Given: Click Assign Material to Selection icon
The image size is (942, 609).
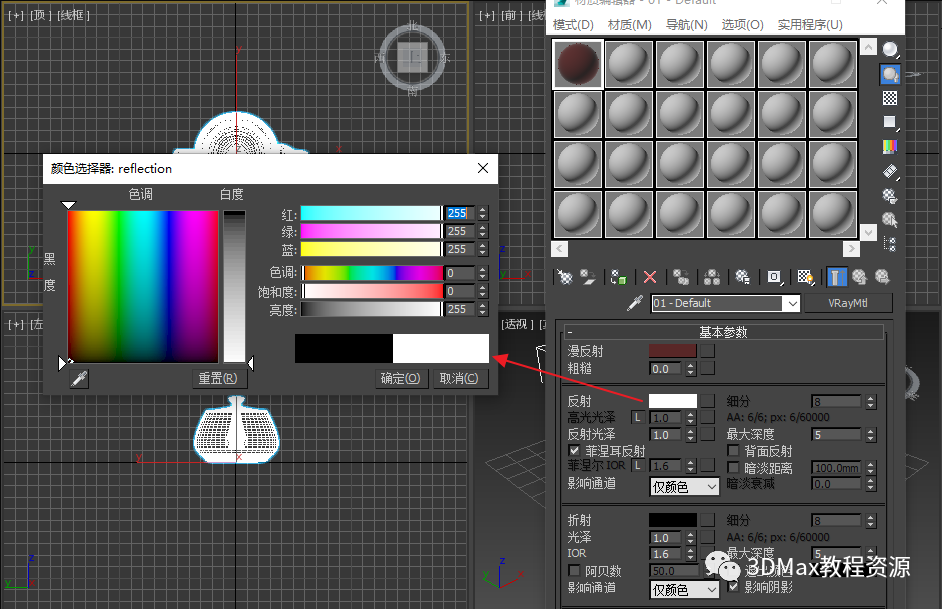Looking at the screenshot, I should click(x=619, y=277).
